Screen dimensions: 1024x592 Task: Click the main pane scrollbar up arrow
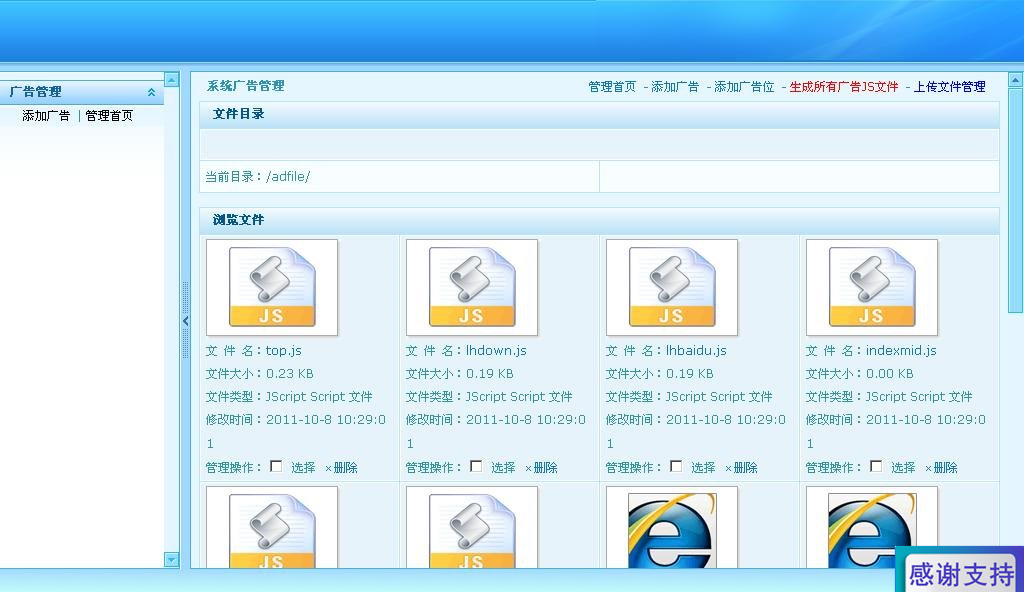(1016, 80)
